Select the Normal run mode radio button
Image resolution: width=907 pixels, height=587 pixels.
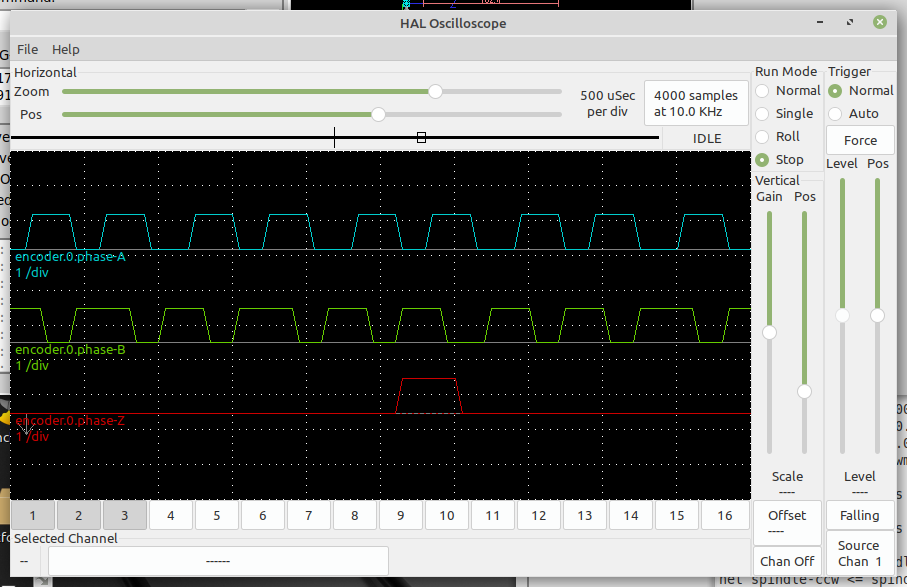click(763, 91)
